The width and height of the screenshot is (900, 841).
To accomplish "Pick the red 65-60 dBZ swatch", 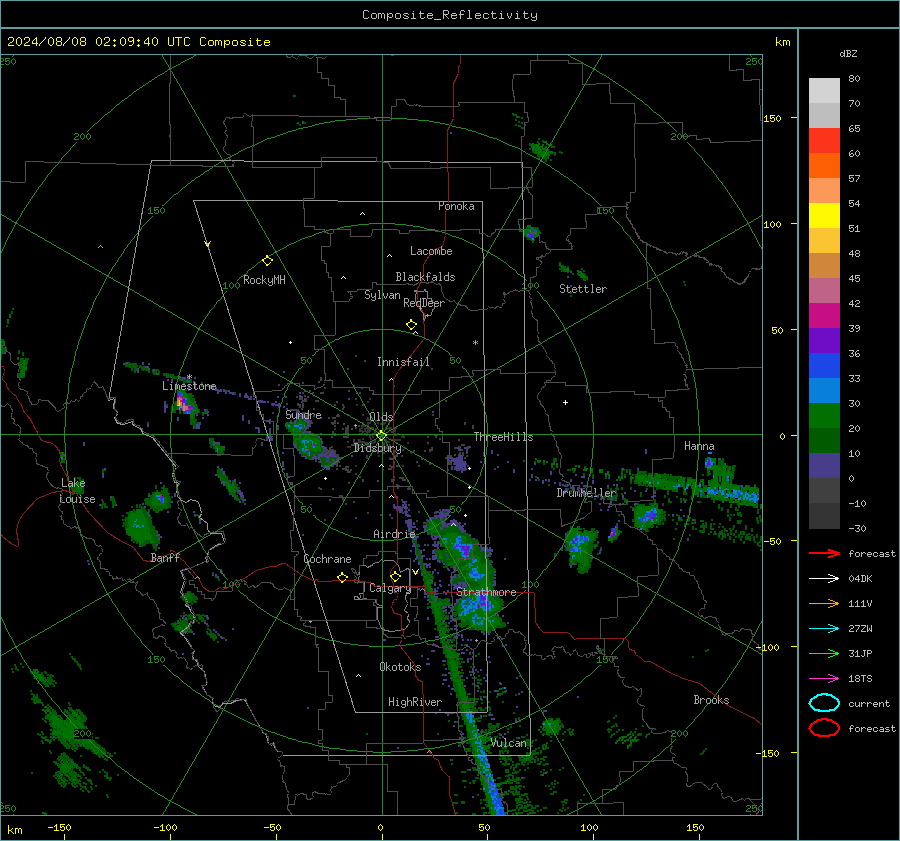I will (824, 141).
